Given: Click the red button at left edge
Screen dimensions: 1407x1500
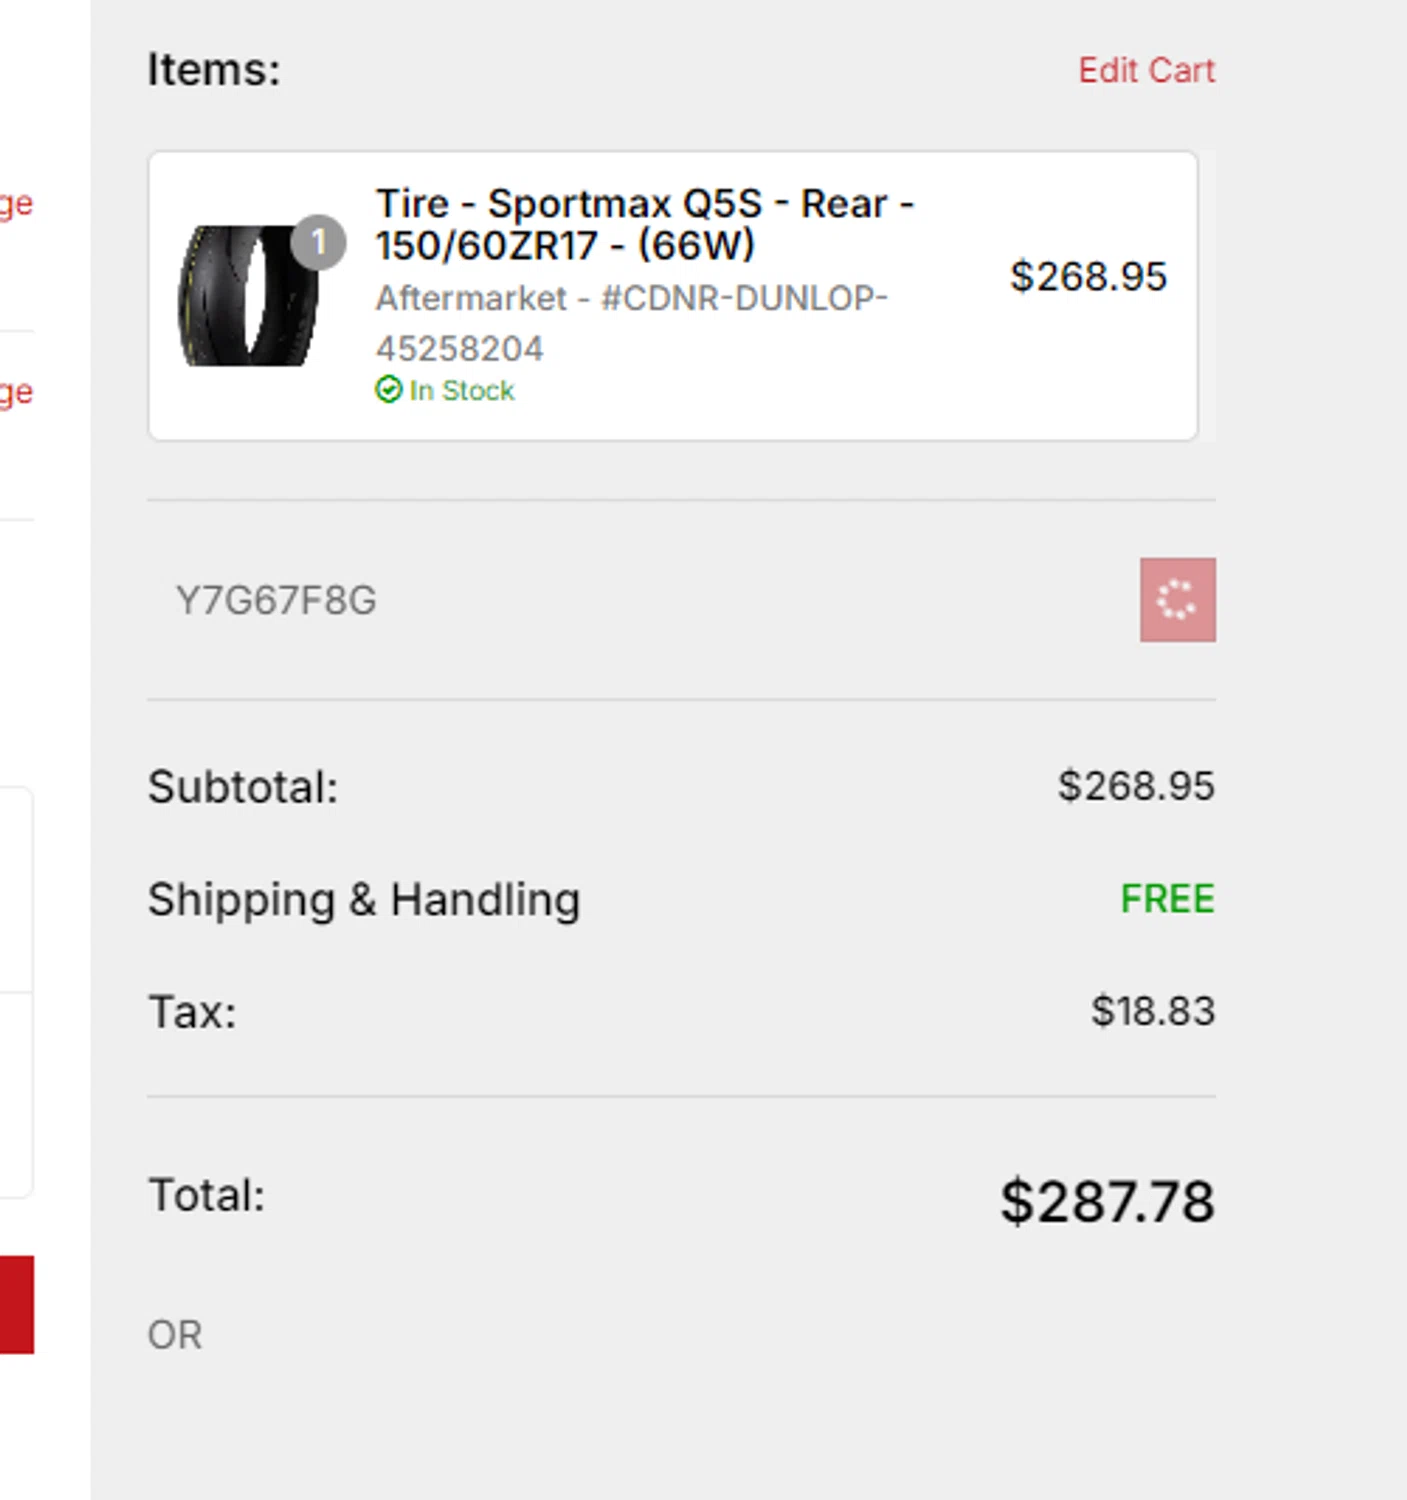Looking at the screenshot, I should pos(16,1304).
